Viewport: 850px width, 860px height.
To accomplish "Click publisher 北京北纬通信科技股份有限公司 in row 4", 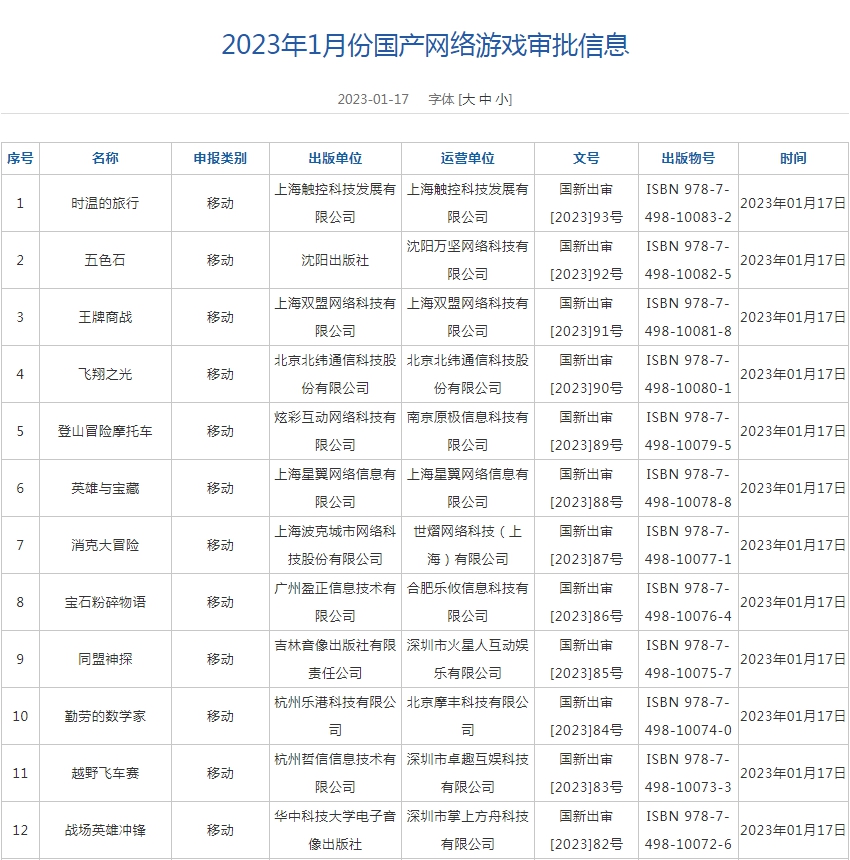I will click(336, 375).
